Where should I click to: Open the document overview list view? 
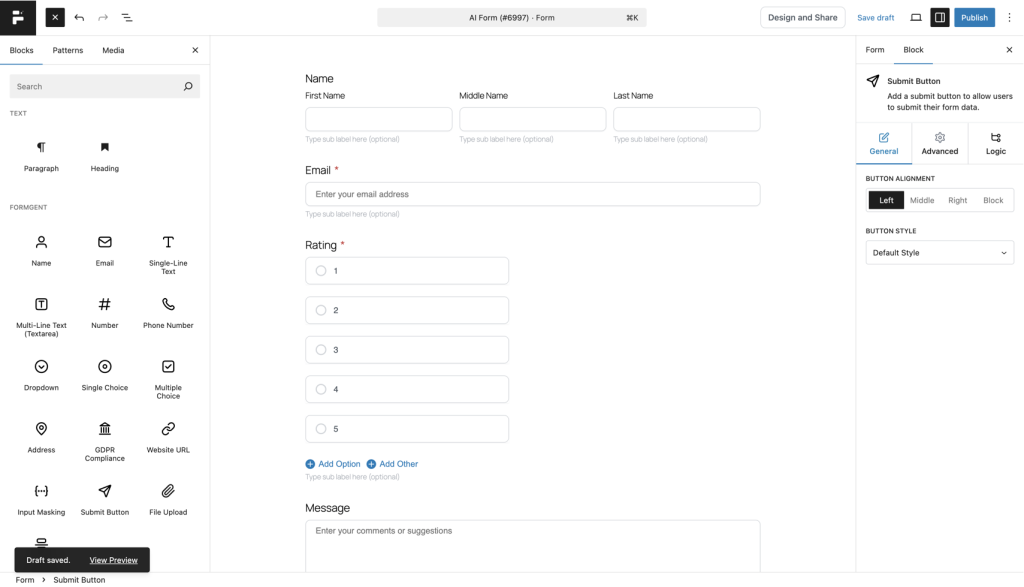pyautogui.click(x=127, y=18)
